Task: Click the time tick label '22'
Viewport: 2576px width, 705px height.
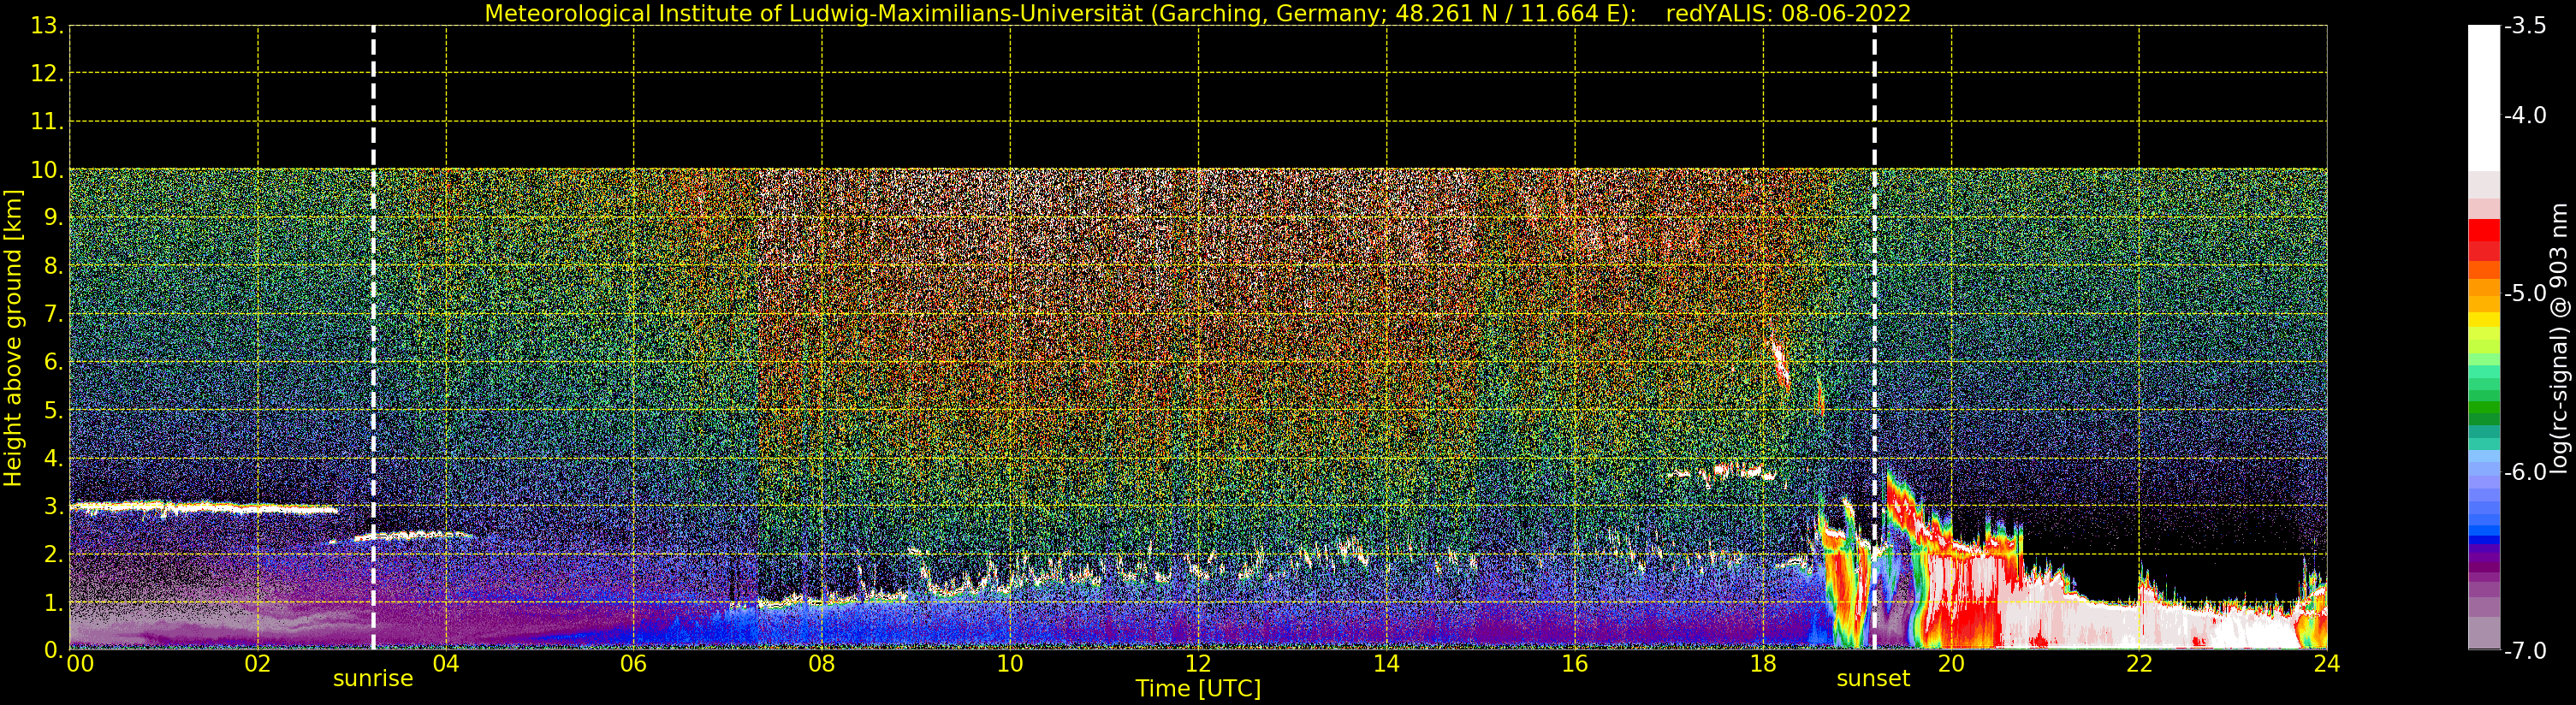Action: point(2139,664)
